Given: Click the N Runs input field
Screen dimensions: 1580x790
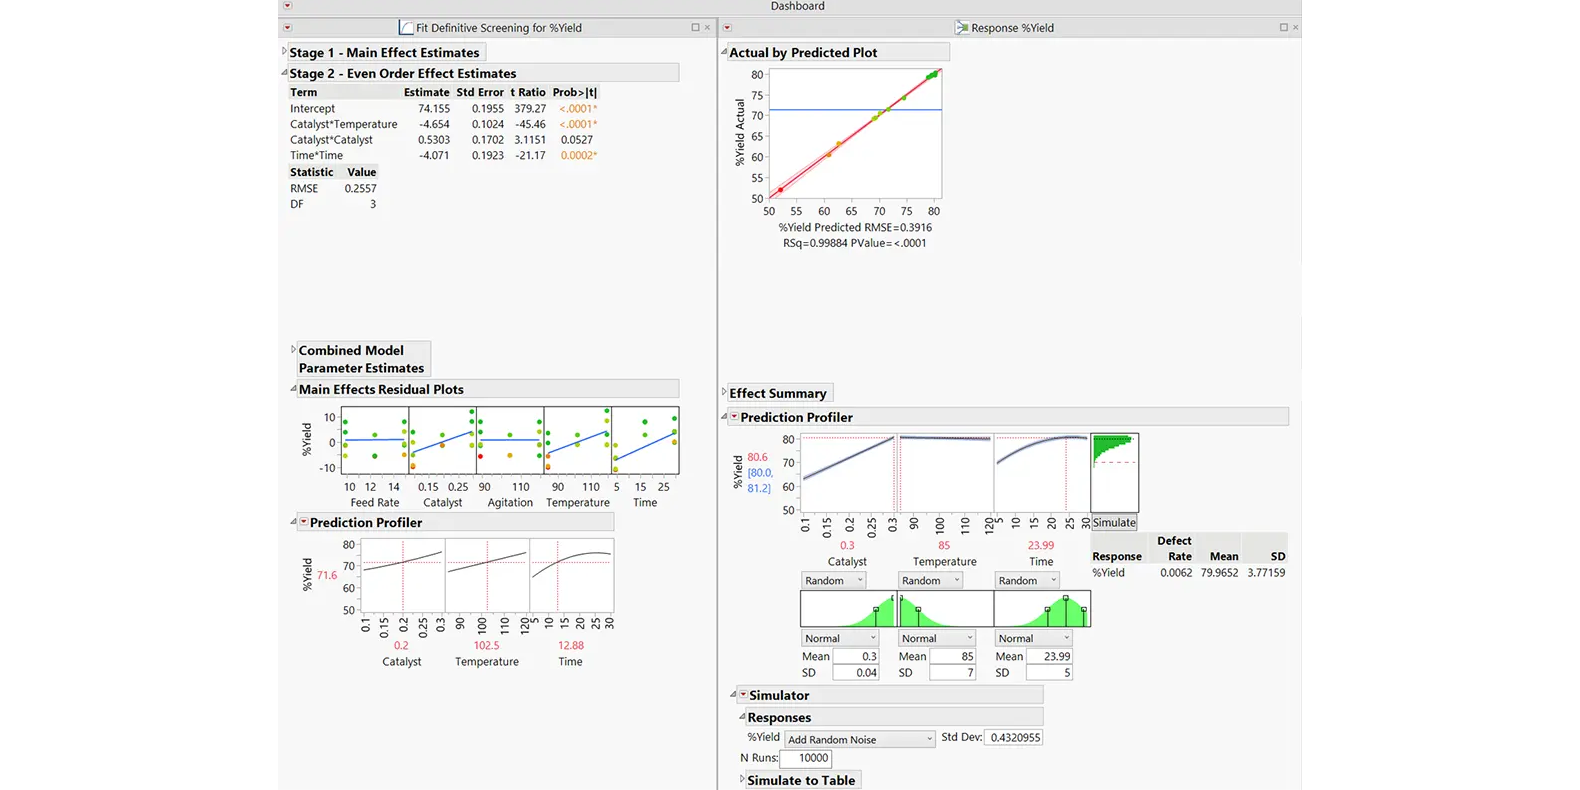Looking at the screenshot, I should point(806,758).
